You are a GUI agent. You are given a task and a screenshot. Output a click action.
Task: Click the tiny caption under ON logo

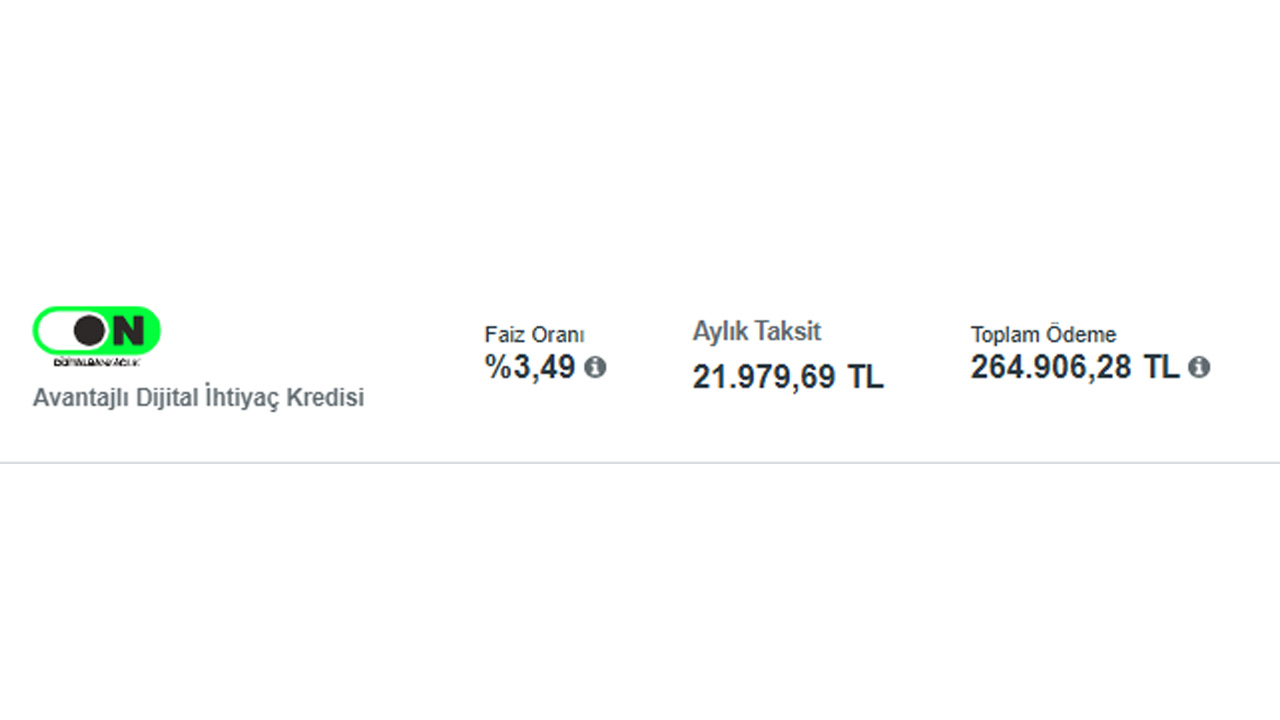96,361
